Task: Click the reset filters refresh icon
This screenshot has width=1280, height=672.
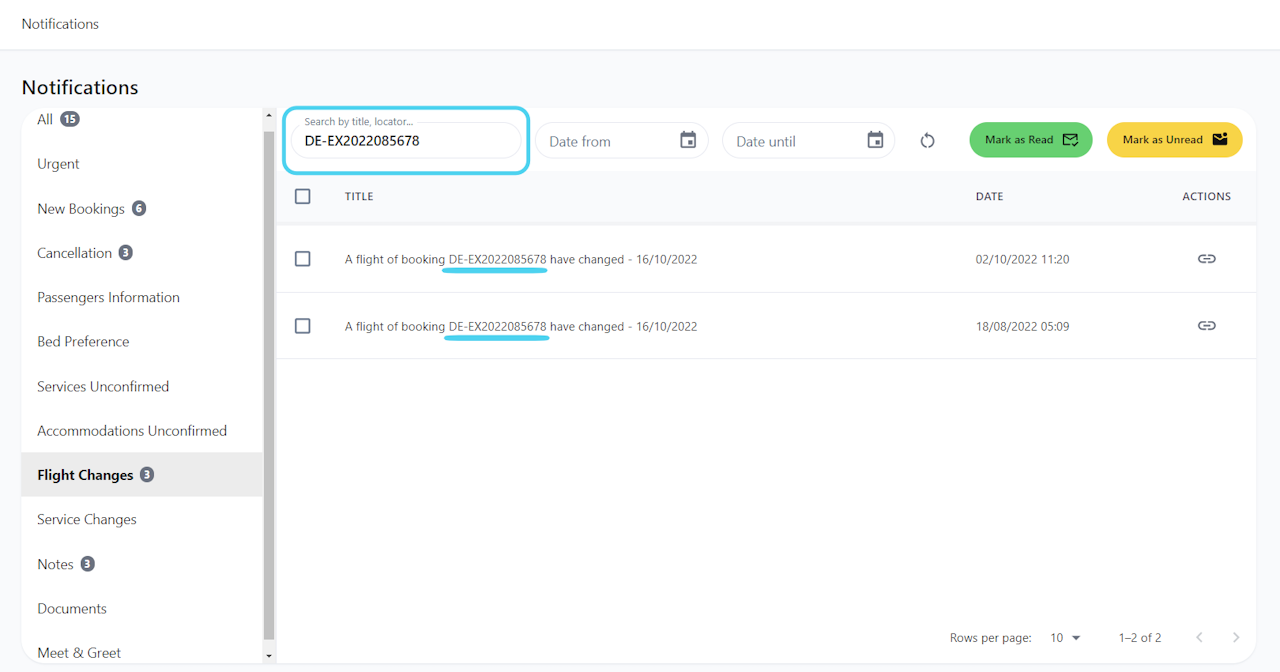Action: tap(927, 140)
